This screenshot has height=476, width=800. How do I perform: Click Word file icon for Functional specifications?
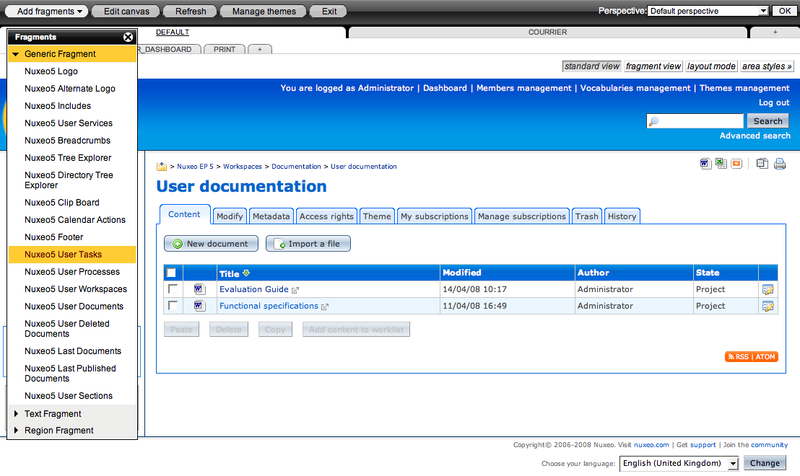click(x=199, y=306)
